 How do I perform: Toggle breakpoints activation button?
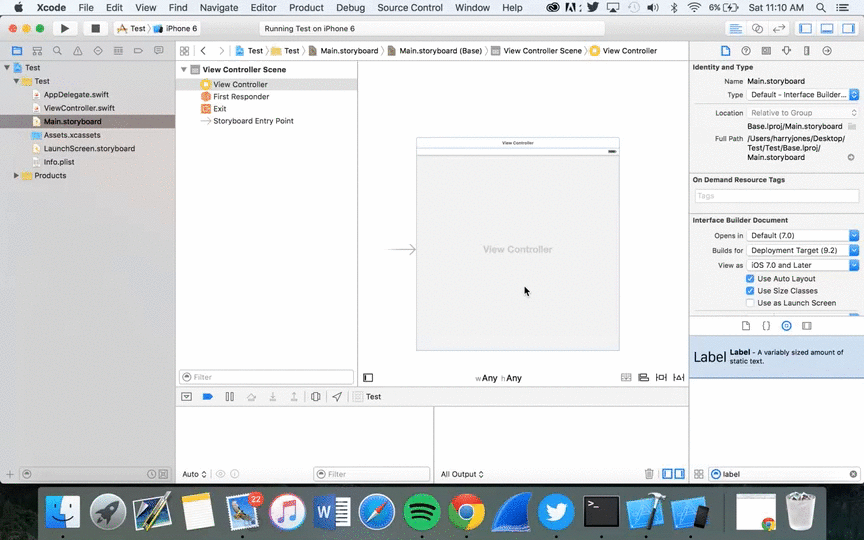point(208,397)
